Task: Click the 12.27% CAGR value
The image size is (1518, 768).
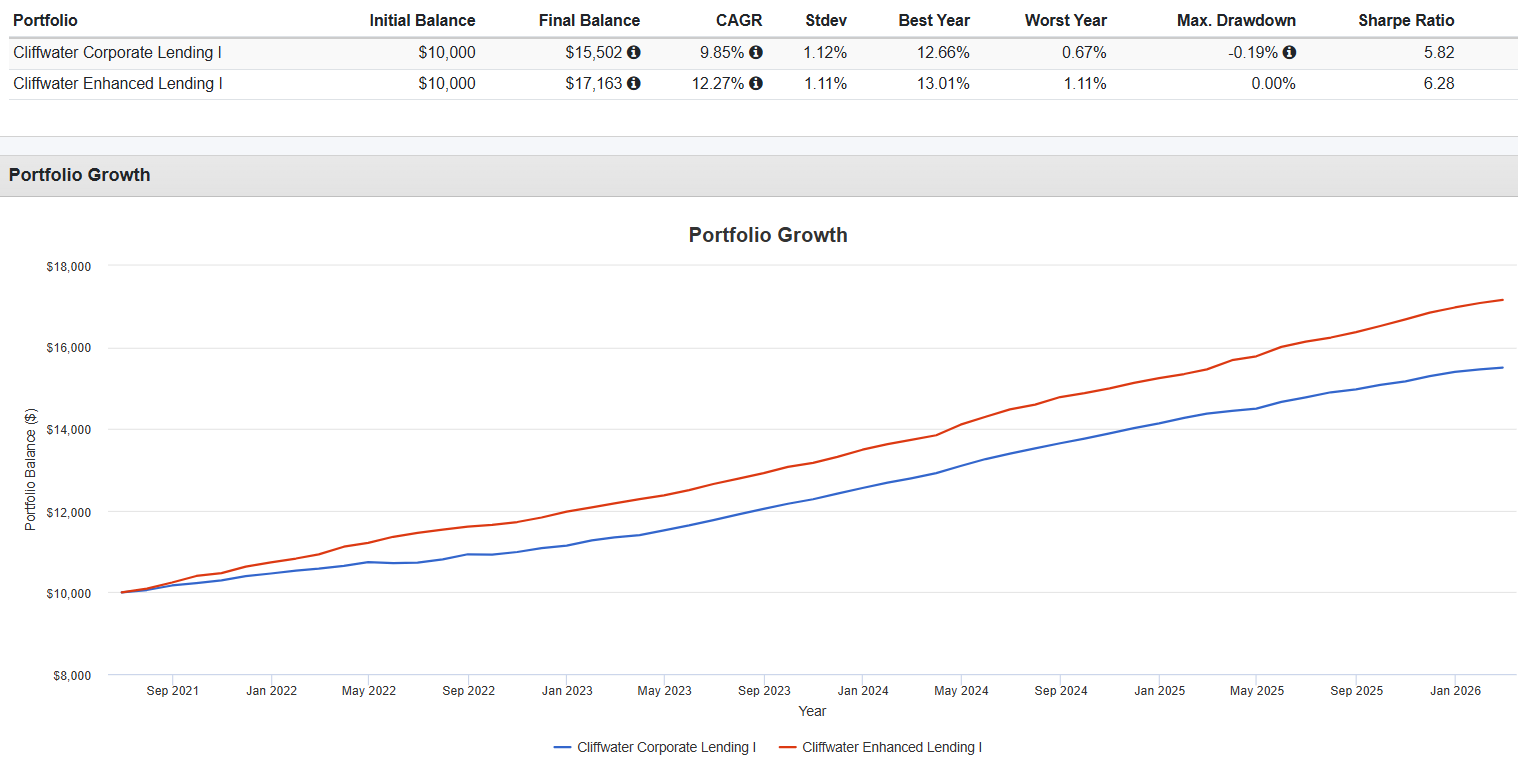Action: (x=718, y=84)
